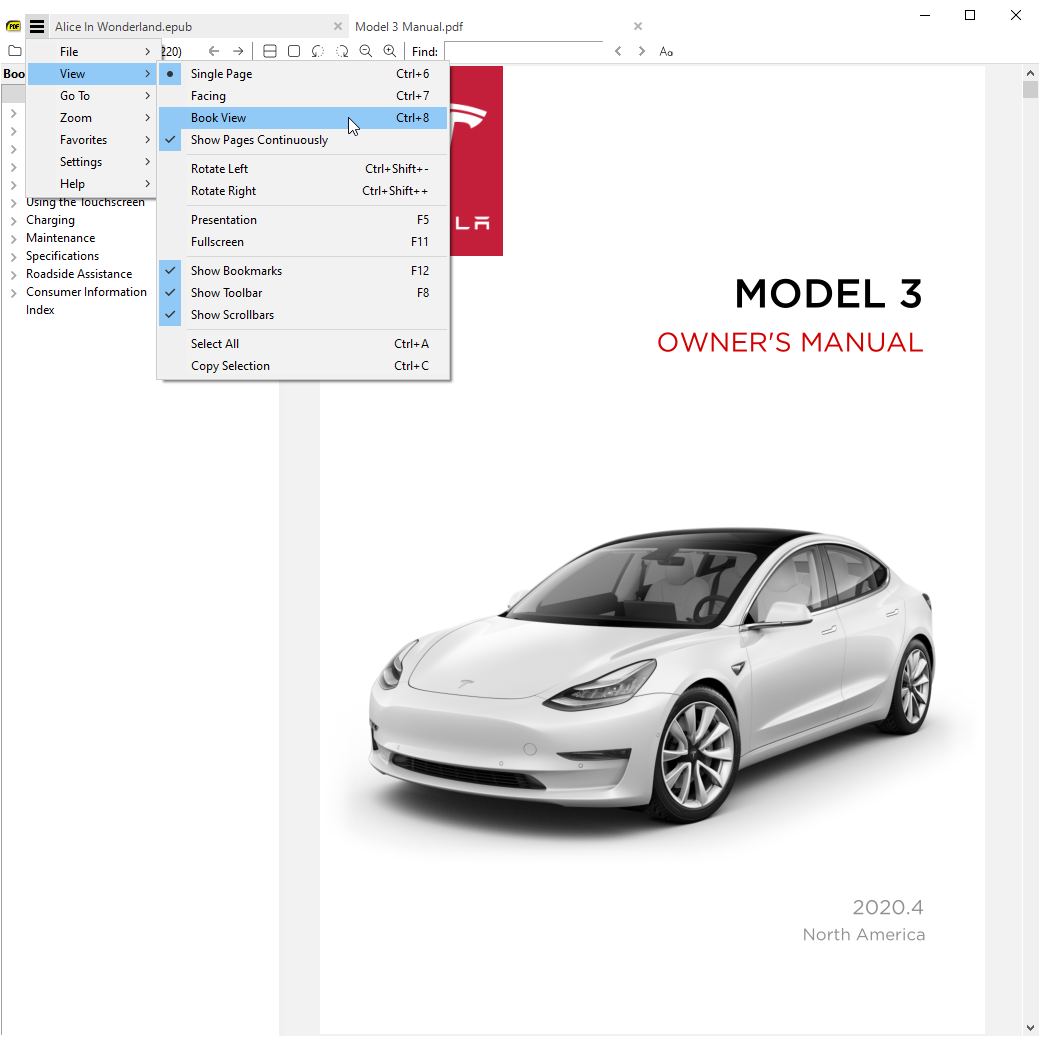
Task: Click the open file folder icon
Action: click(x=14, y=51)
